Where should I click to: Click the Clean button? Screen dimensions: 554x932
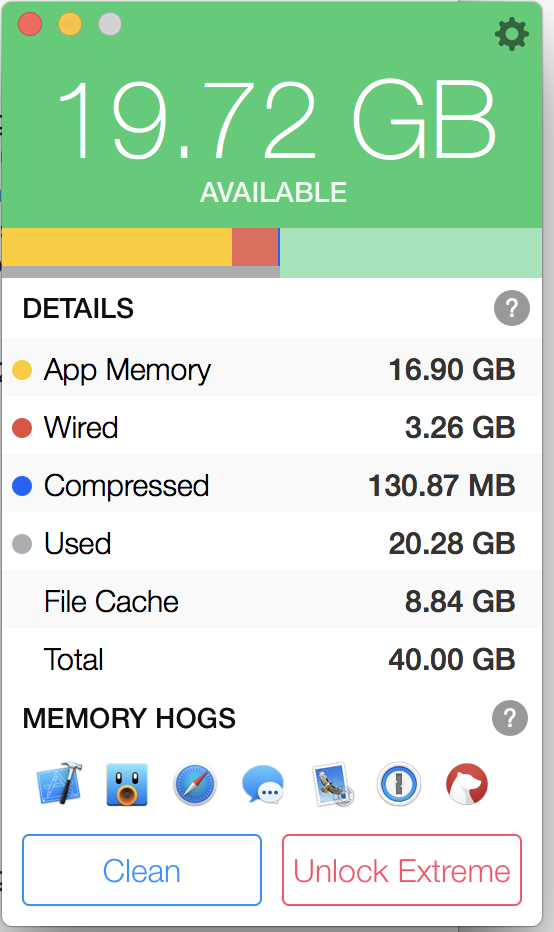pos(142,870)
